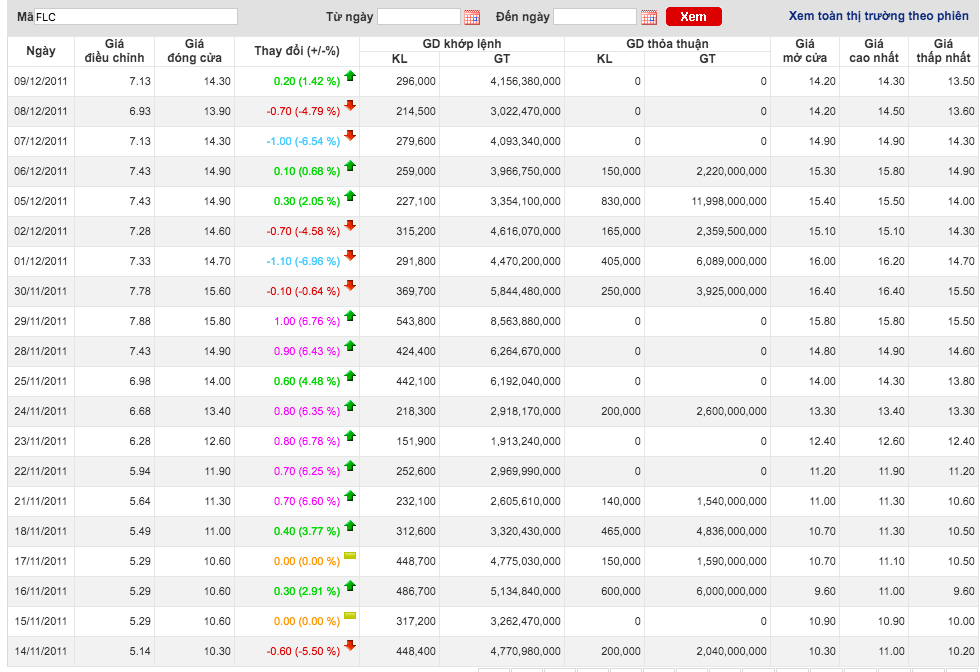The height and width of the screenshot is (672, 980).
Task: Click the volume cell '151,900'
Action: [416, 441]
